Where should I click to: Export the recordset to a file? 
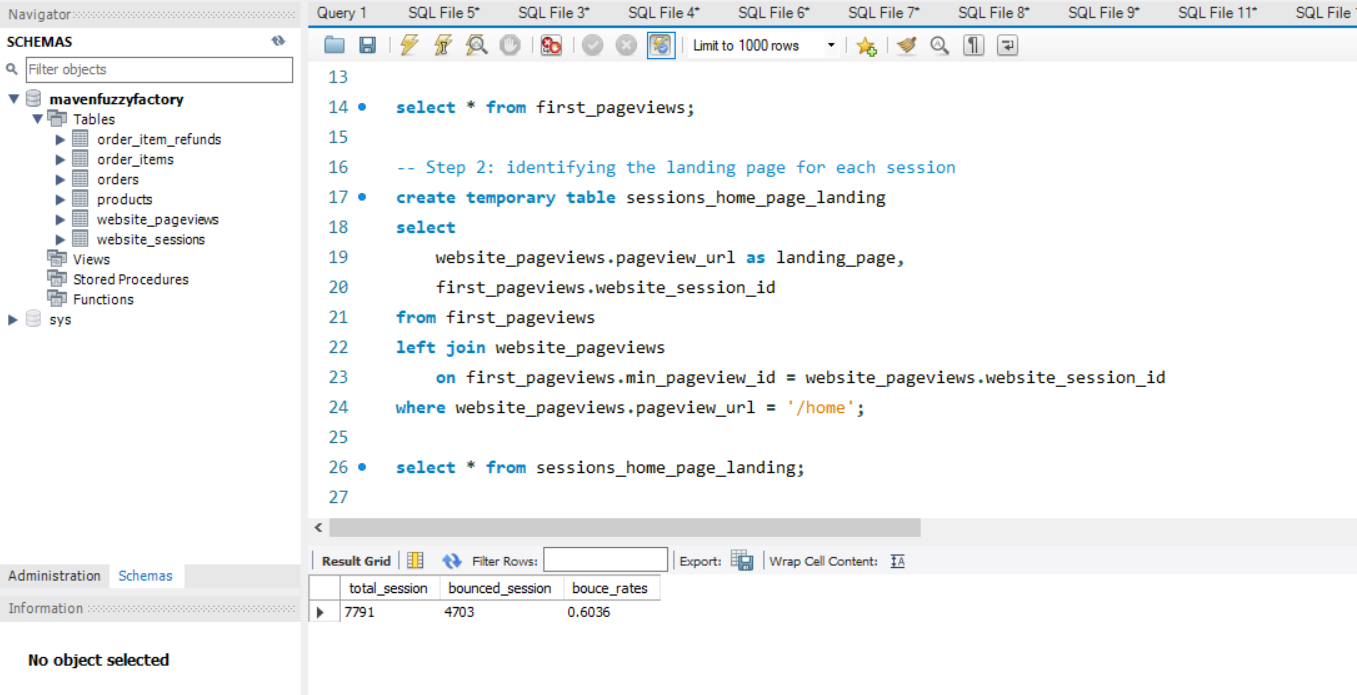coord(742,561)
